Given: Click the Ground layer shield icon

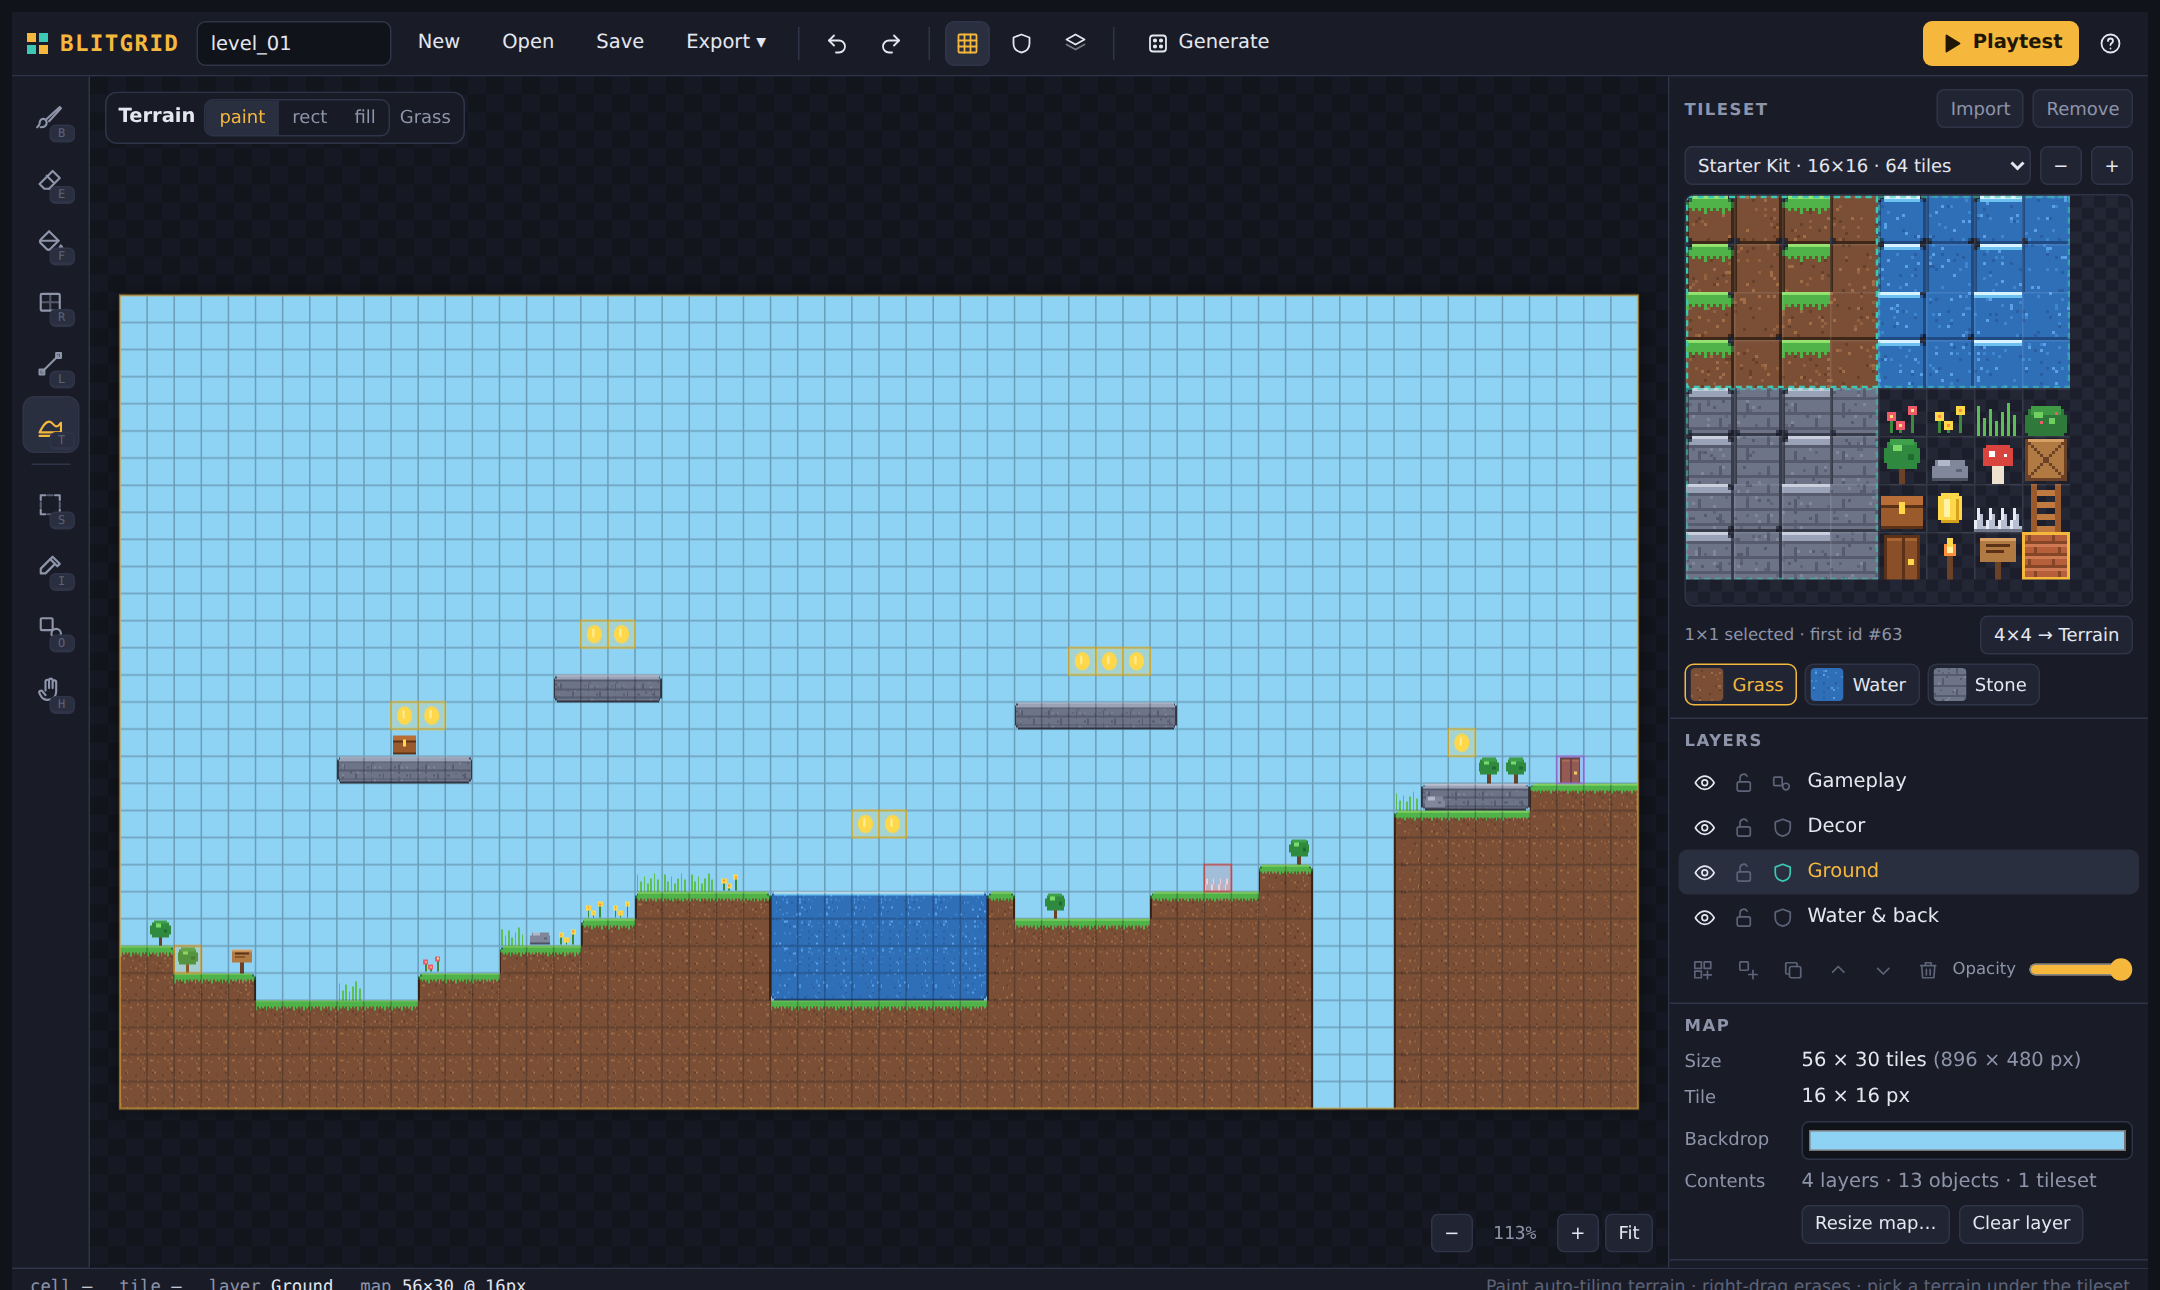Looking at the screenshot, I should click(1782, 872).
